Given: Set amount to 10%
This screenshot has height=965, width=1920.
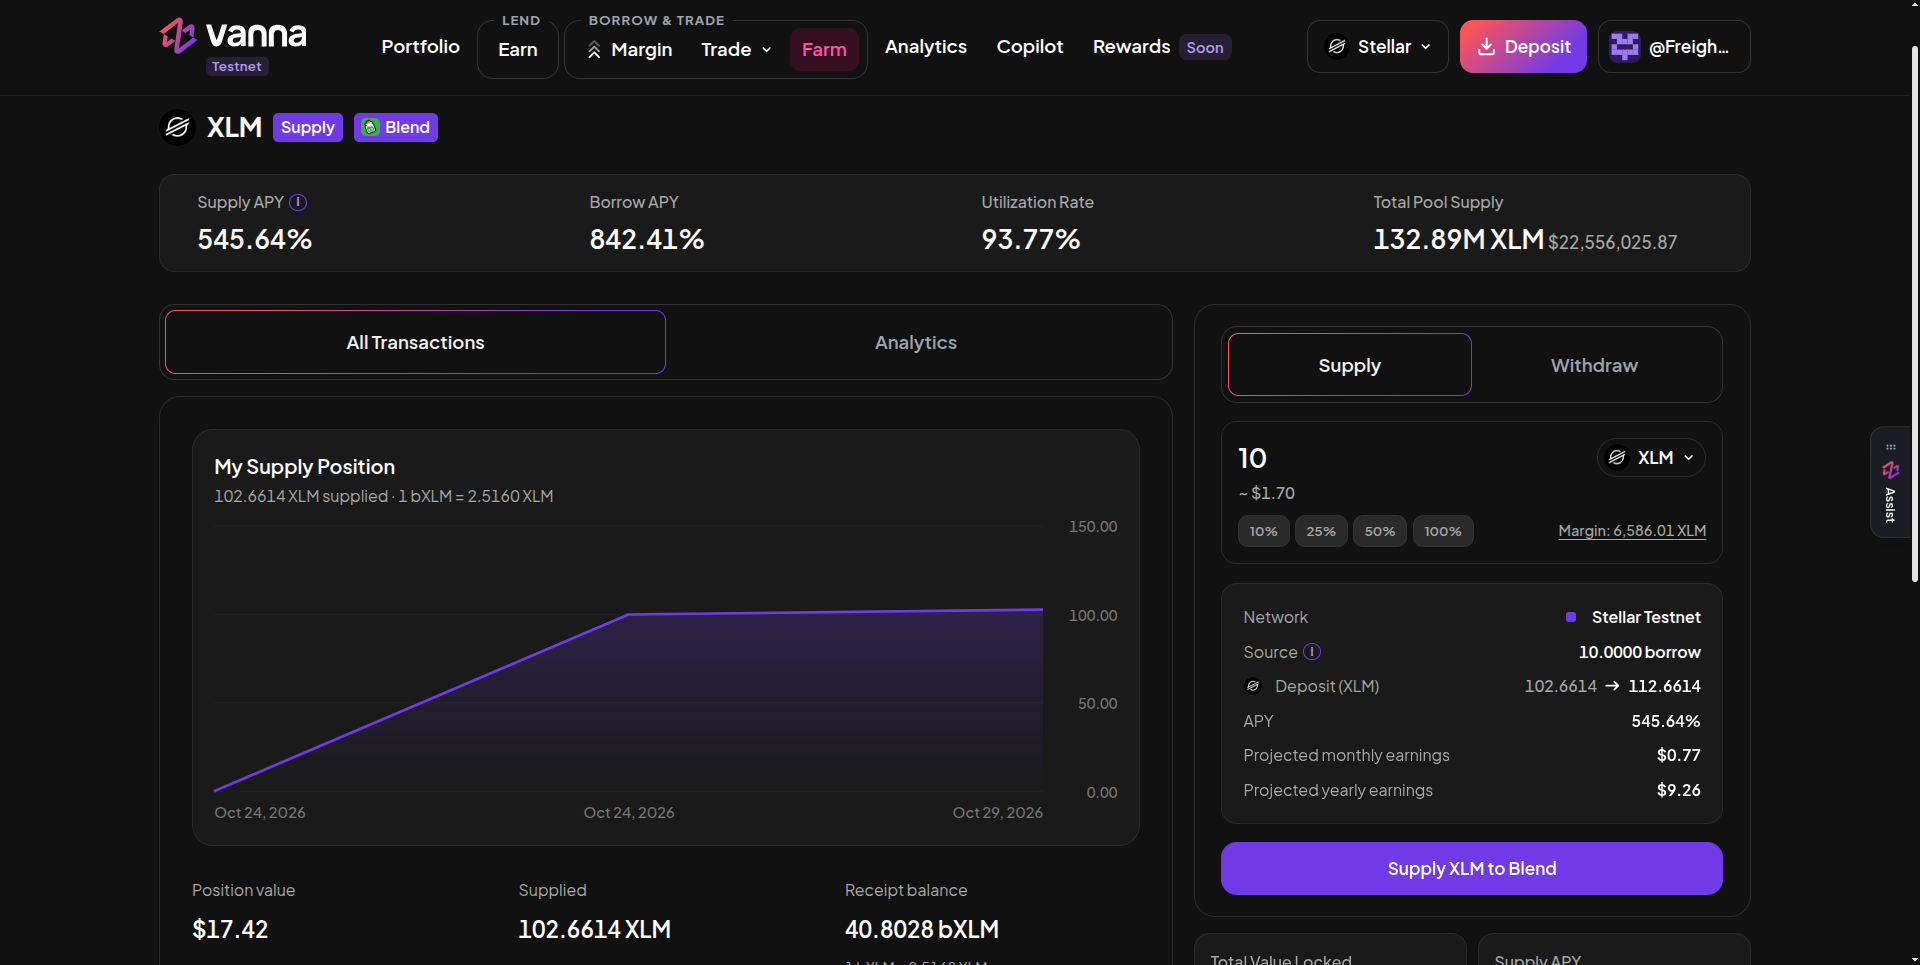Looking at the screenshot, I should (x=1264, y=532).
